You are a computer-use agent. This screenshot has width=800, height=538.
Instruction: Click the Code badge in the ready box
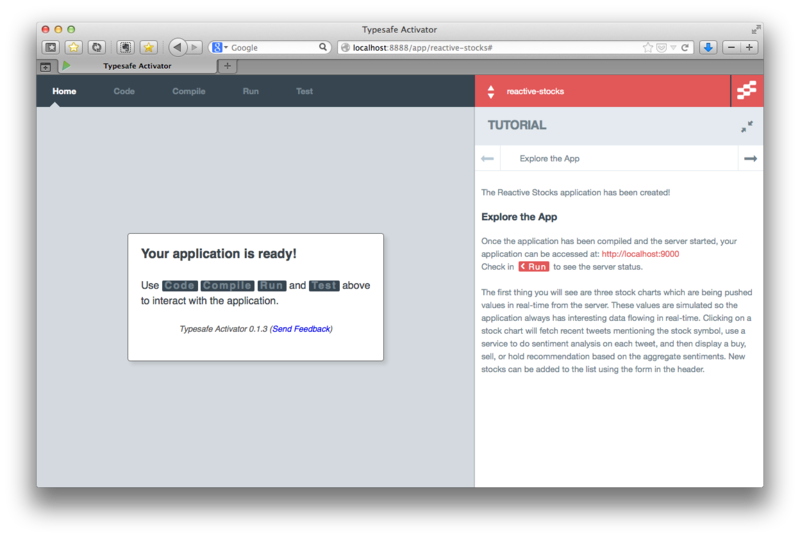point(180,285)
